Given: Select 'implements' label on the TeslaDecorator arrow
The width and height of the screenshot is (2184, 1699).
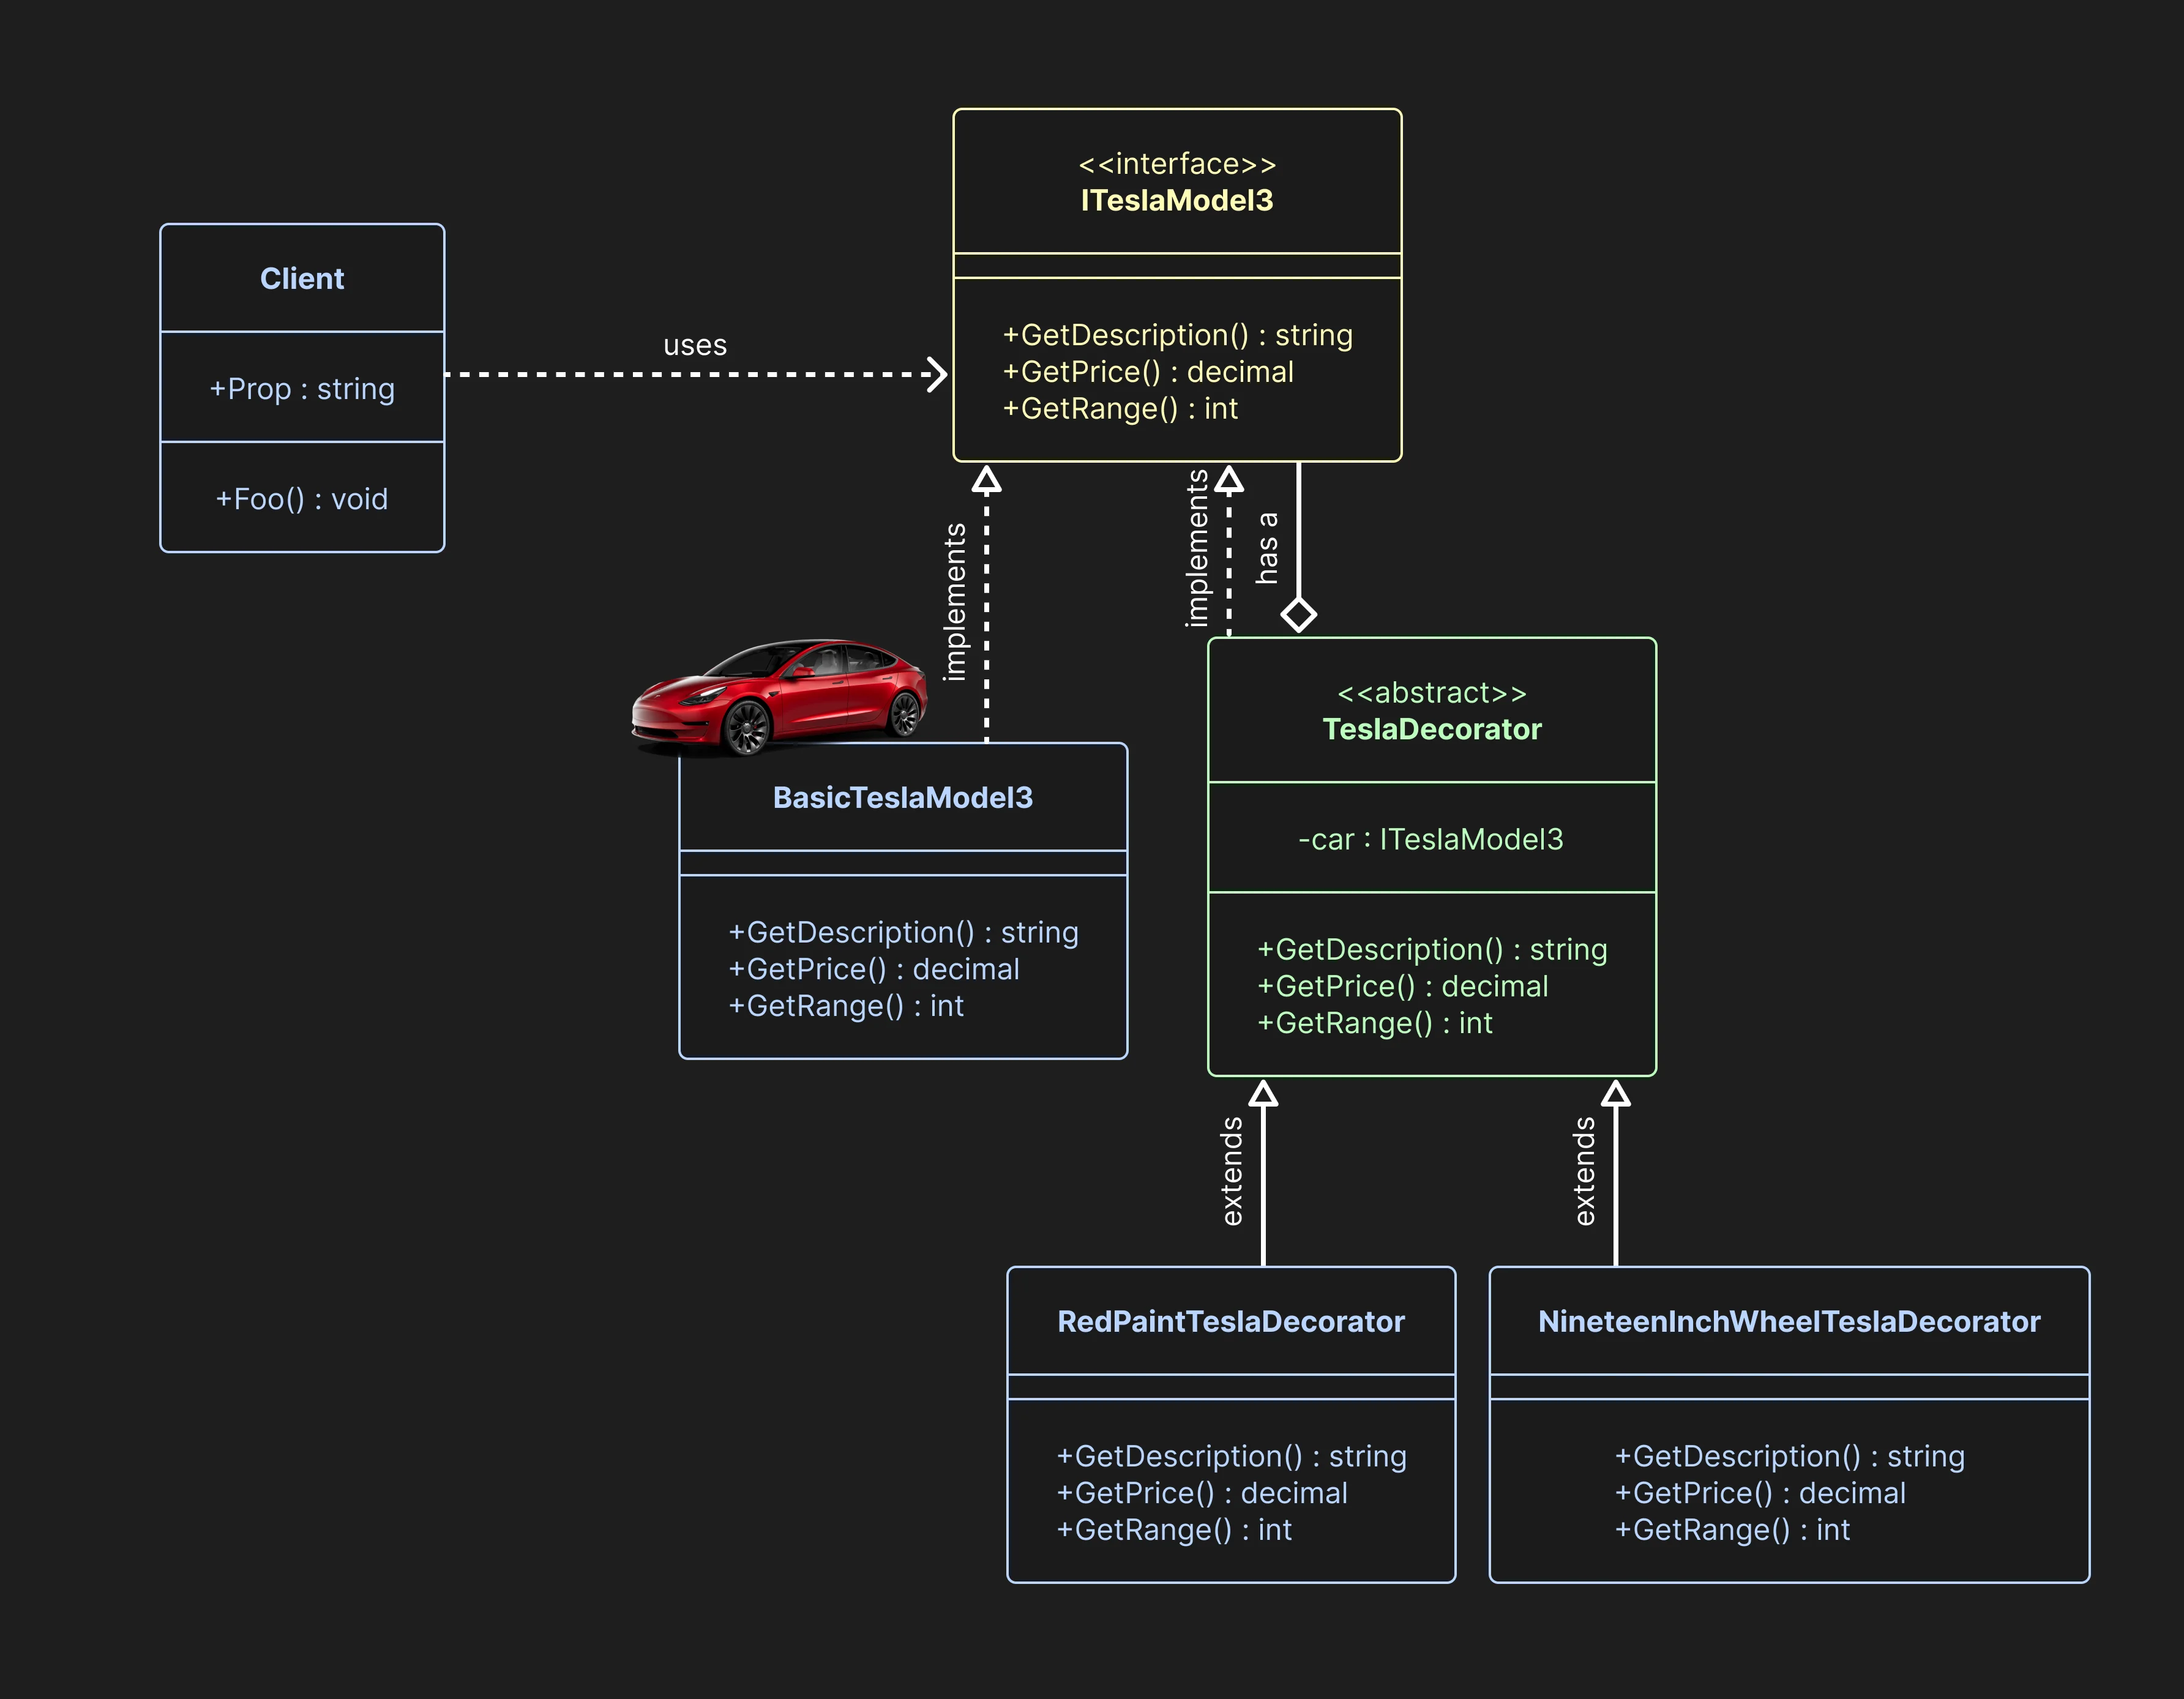Looking at the screenshot, I should click(1197, 548).
